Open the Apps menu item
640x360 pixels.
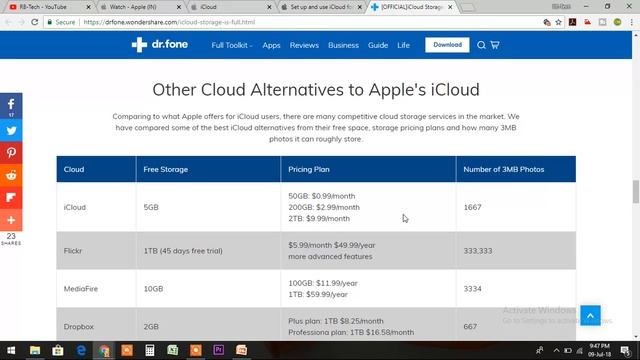[271, 45]
